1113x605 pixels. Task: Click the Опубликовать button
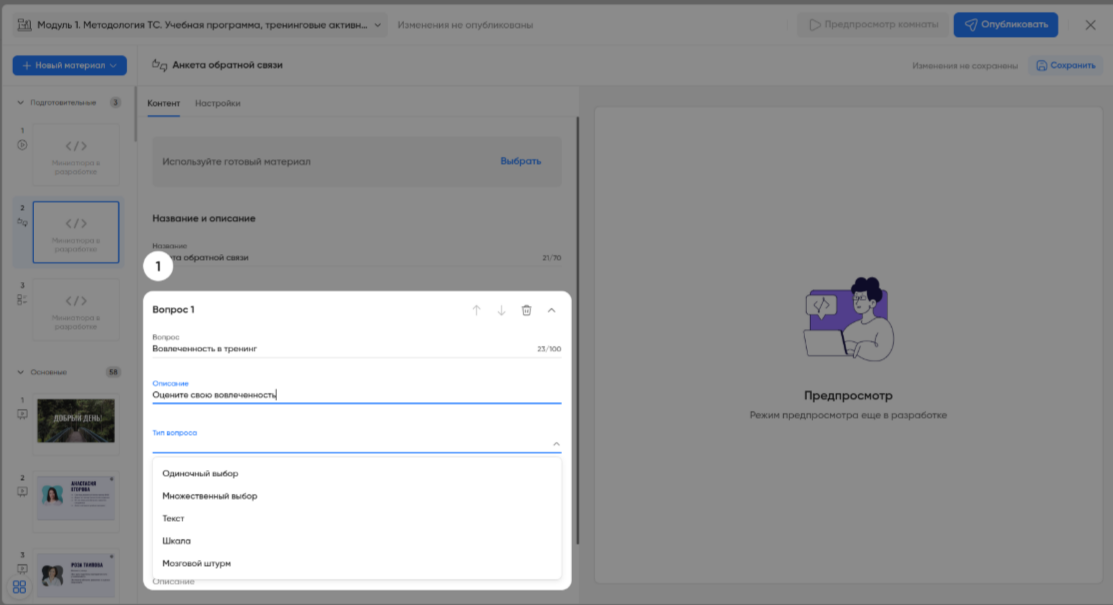pyautogui.click(x=1005, y=25)
